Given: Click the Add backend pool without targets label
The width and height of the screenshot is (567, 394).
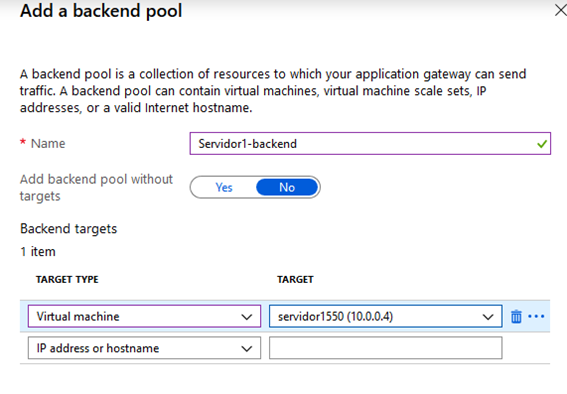Looking at the screenshot, I should point(96,188).
